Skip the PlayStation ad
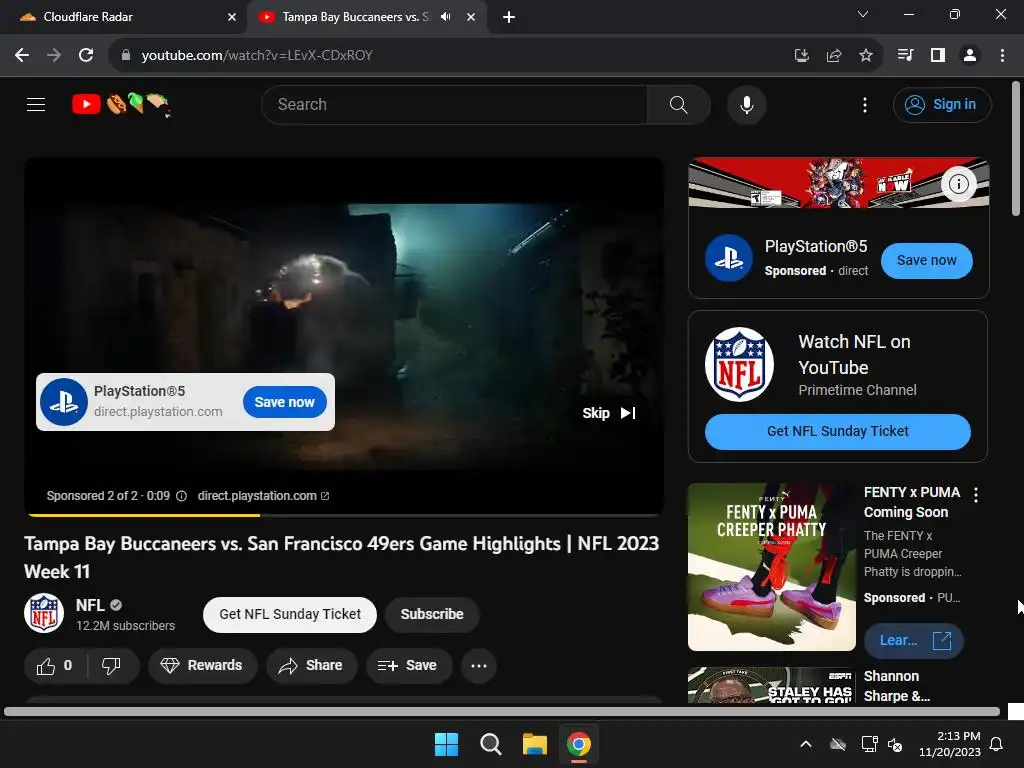This screenshot has width=1024, height=768. pos(609,413)
